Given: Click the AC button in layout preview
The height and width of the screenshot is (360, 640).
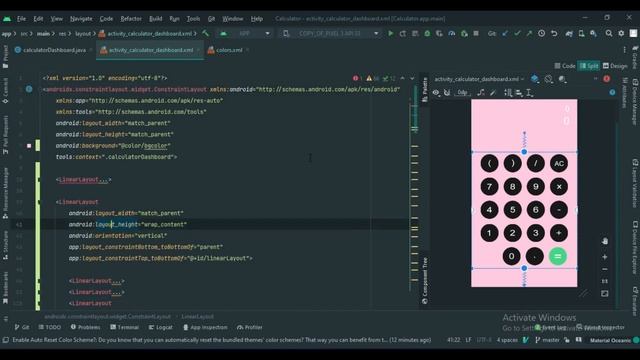Looking at the screenshot, I should pyautogui.click(x=559, y=164).
